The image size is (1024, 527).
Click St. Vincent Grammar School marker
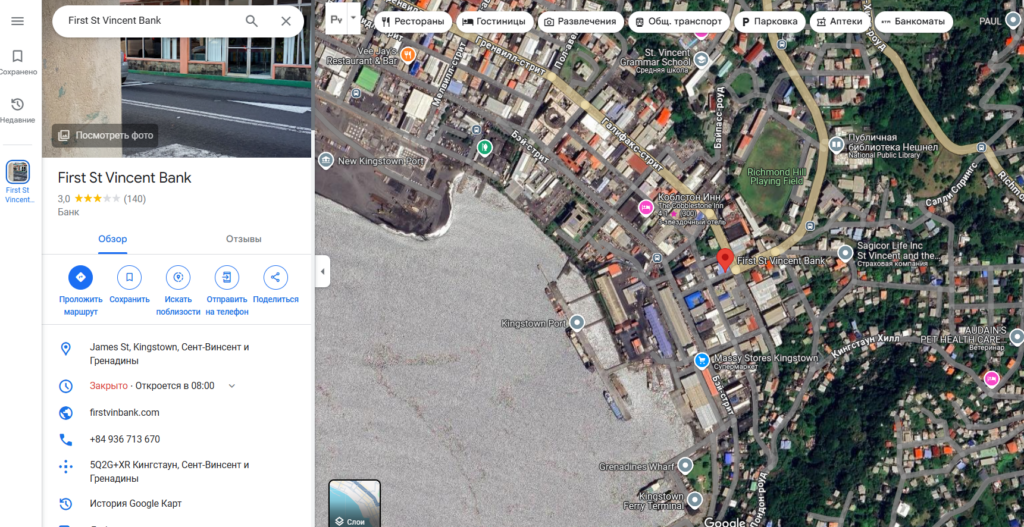[701, 59]
